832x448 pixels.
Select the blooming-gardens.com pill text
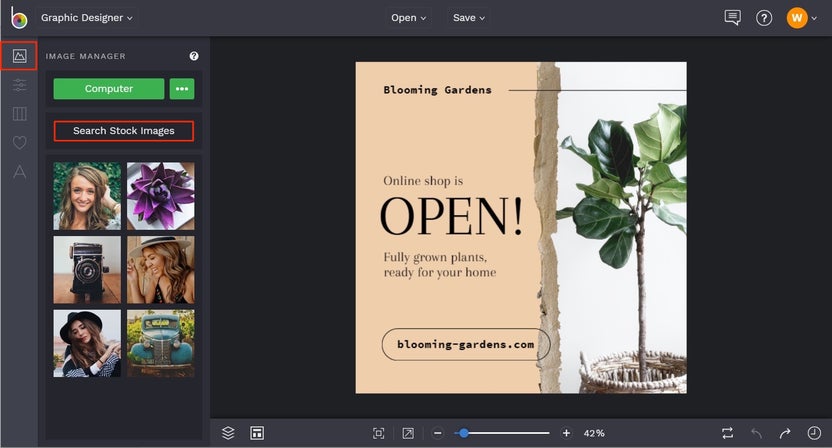pyautogui.click(x=466, y=344)
